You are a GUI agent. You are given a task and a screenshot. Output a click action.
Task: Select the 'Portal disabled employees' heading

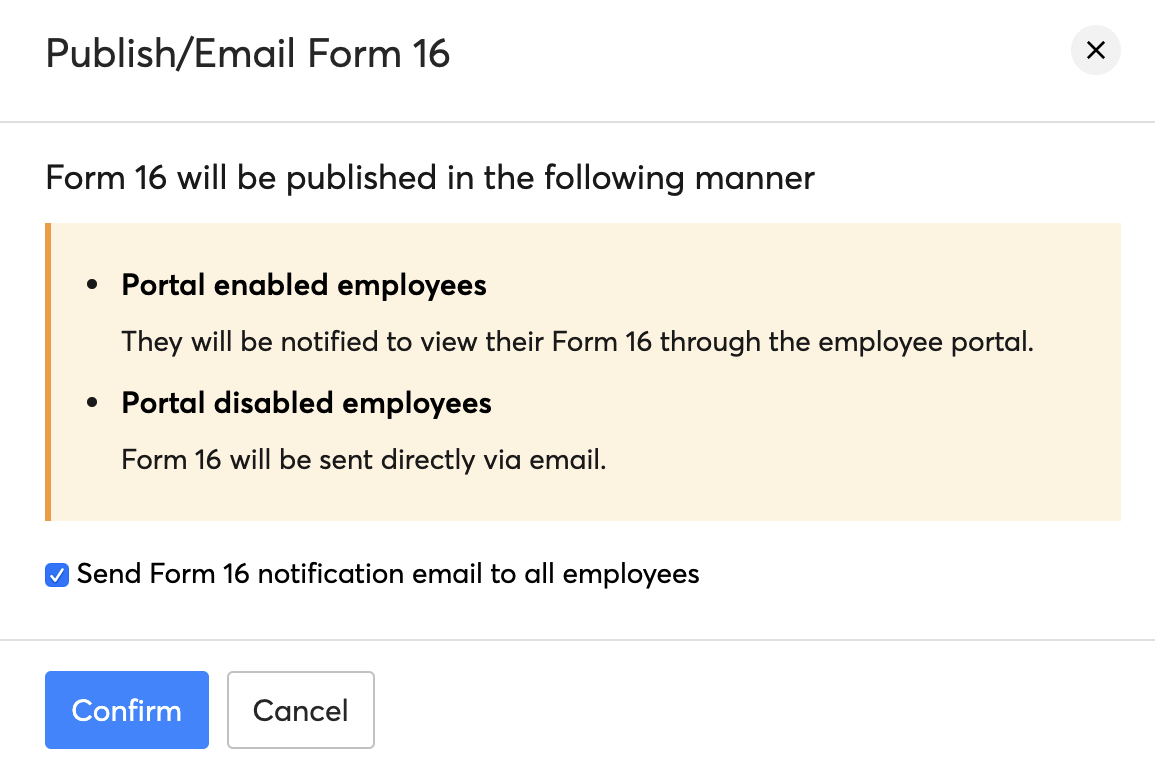(306, 403)
